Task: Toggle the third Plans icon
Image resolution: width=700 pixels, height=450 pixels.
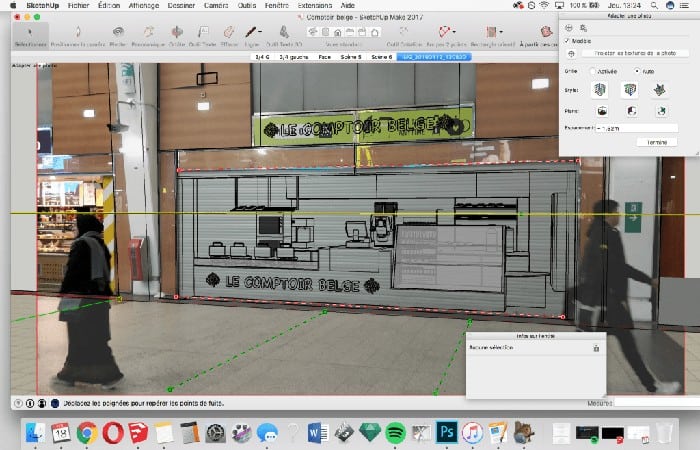Action: pos(661,111)
